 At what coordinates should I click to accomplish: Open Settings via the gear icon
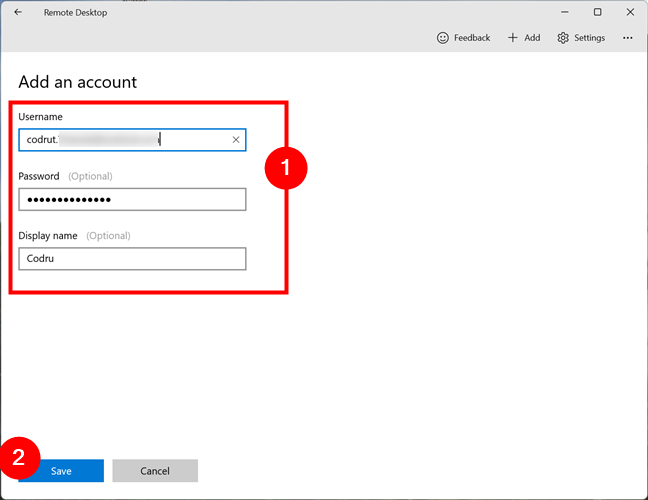[563, 38]
